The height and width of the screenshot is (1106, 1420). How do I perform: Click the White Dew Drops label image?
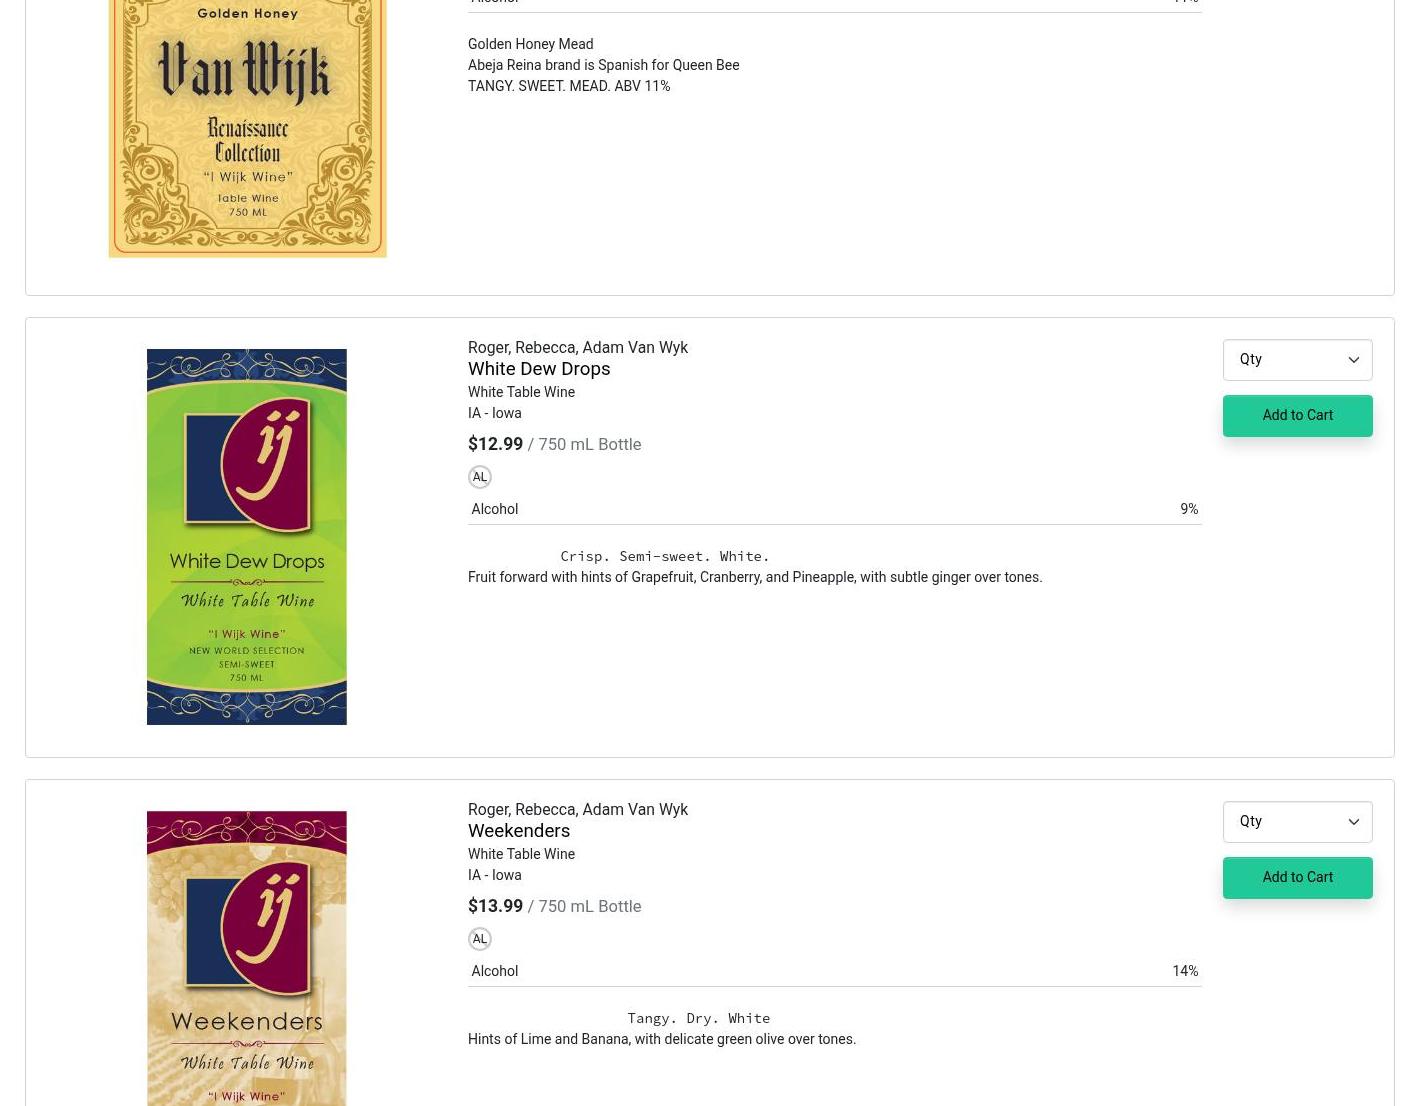(247, 537)
